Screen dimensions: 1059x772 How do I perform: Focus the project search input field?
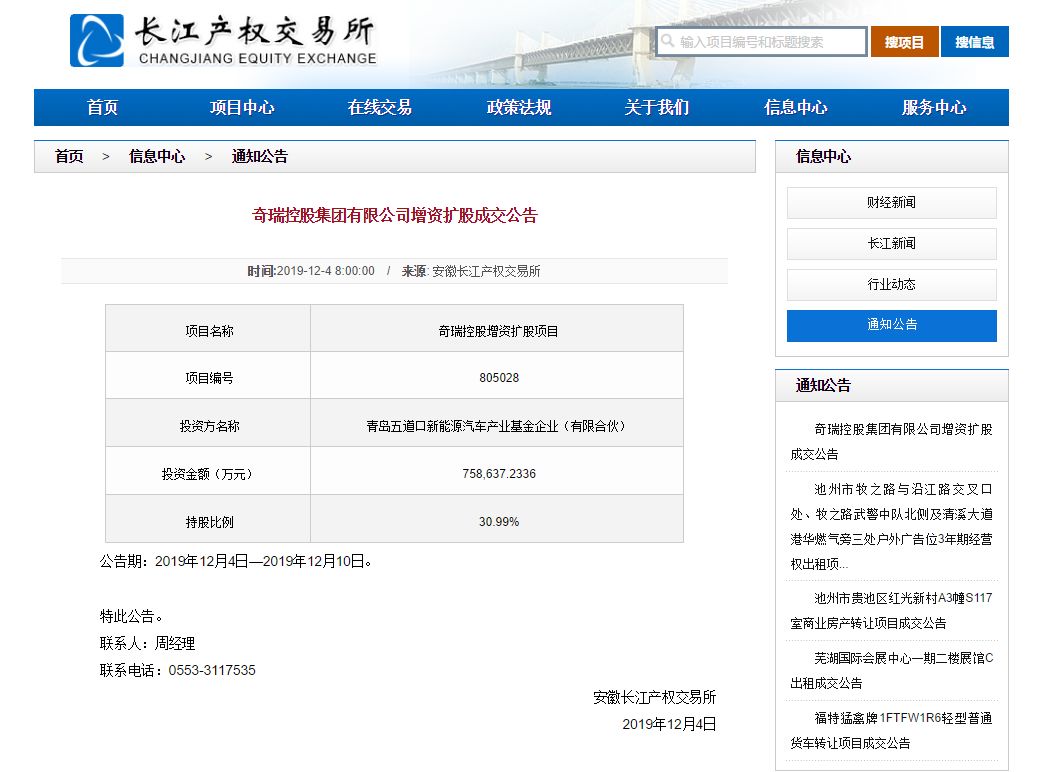coord(761,41)
